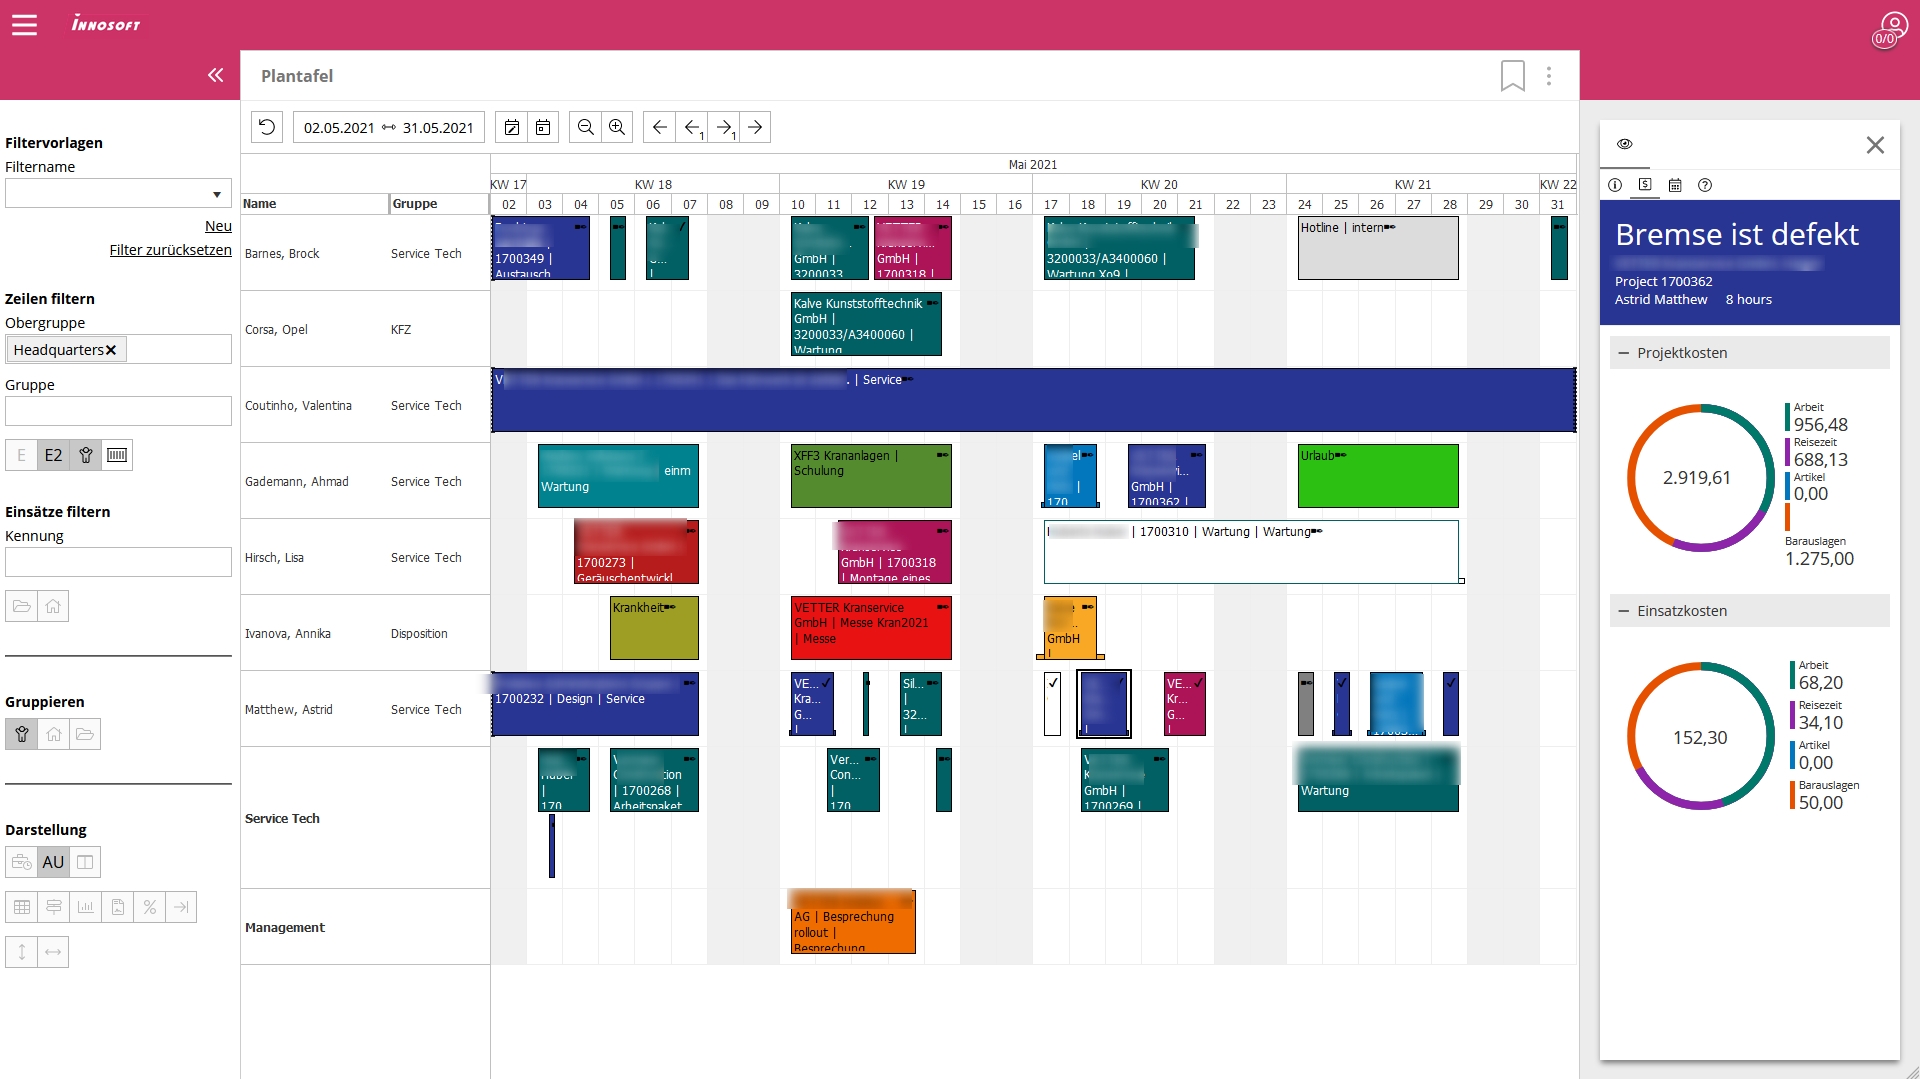Toggle the folder filter under Einsätze filtern
Screen dimensions: 1920x1079
[21, 606]
